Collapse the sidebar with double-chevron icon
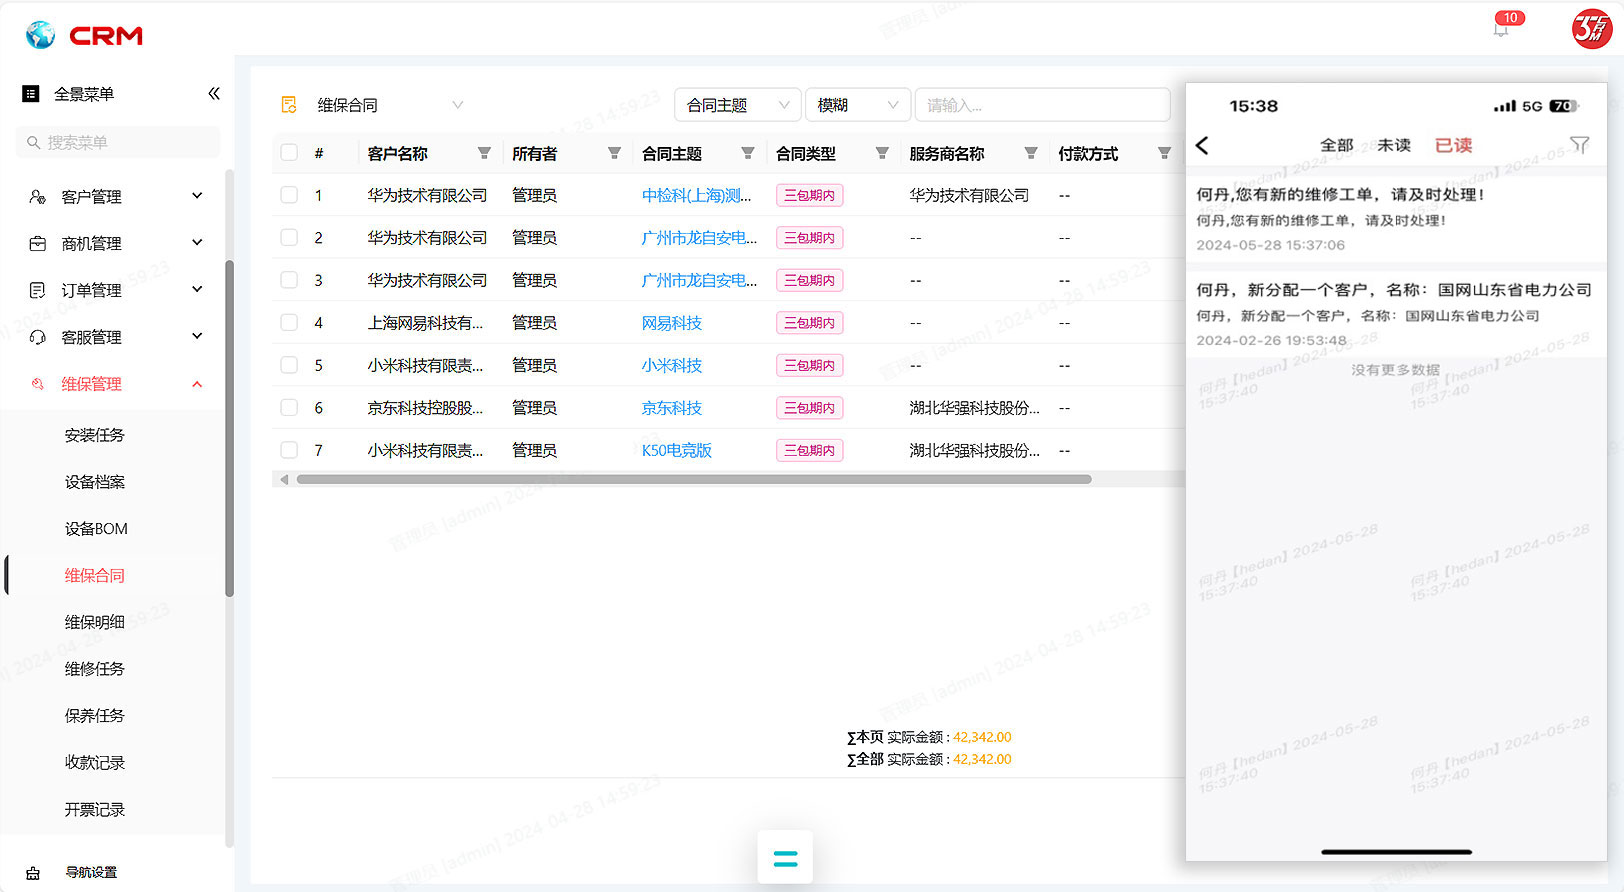 (214, 93)
